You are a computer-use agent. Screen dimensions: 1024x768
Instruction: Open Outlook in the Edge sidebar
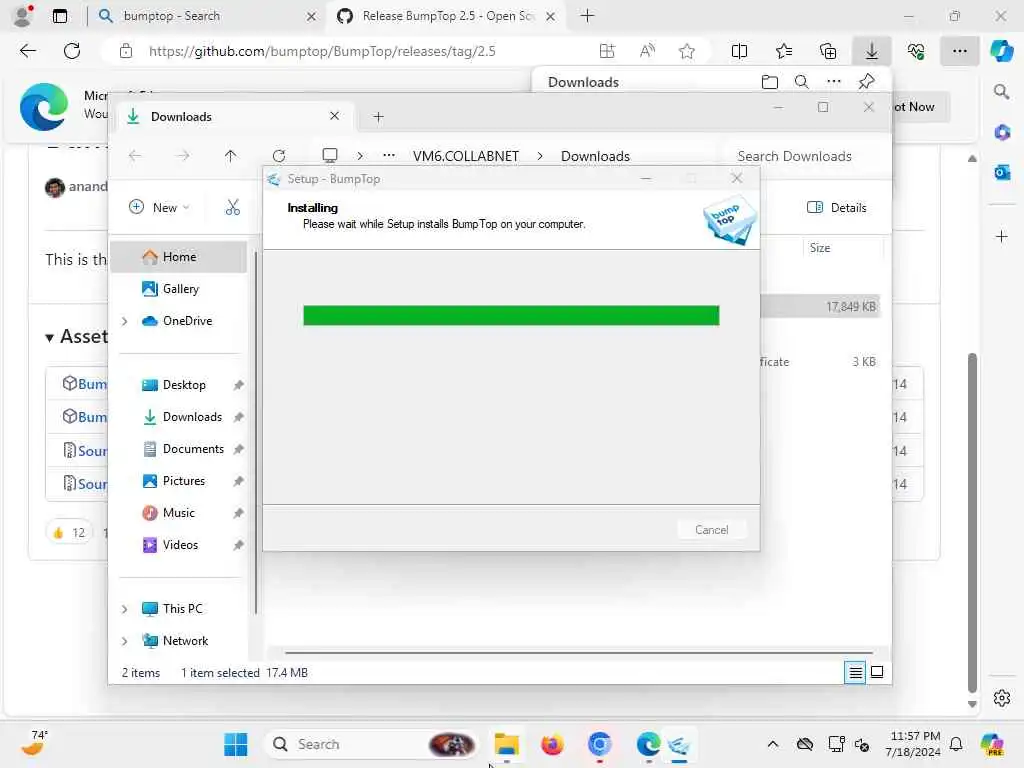click(x=1001, y=172)
